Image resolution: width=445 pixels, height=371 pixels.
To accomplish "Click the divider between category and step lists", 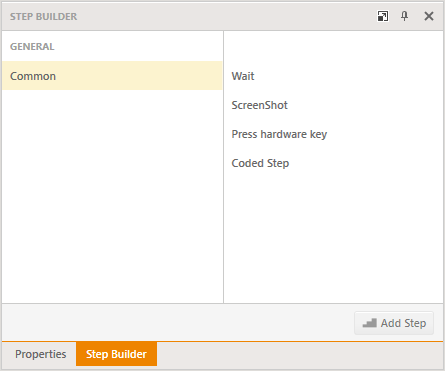I will click(x=223, y=167).
